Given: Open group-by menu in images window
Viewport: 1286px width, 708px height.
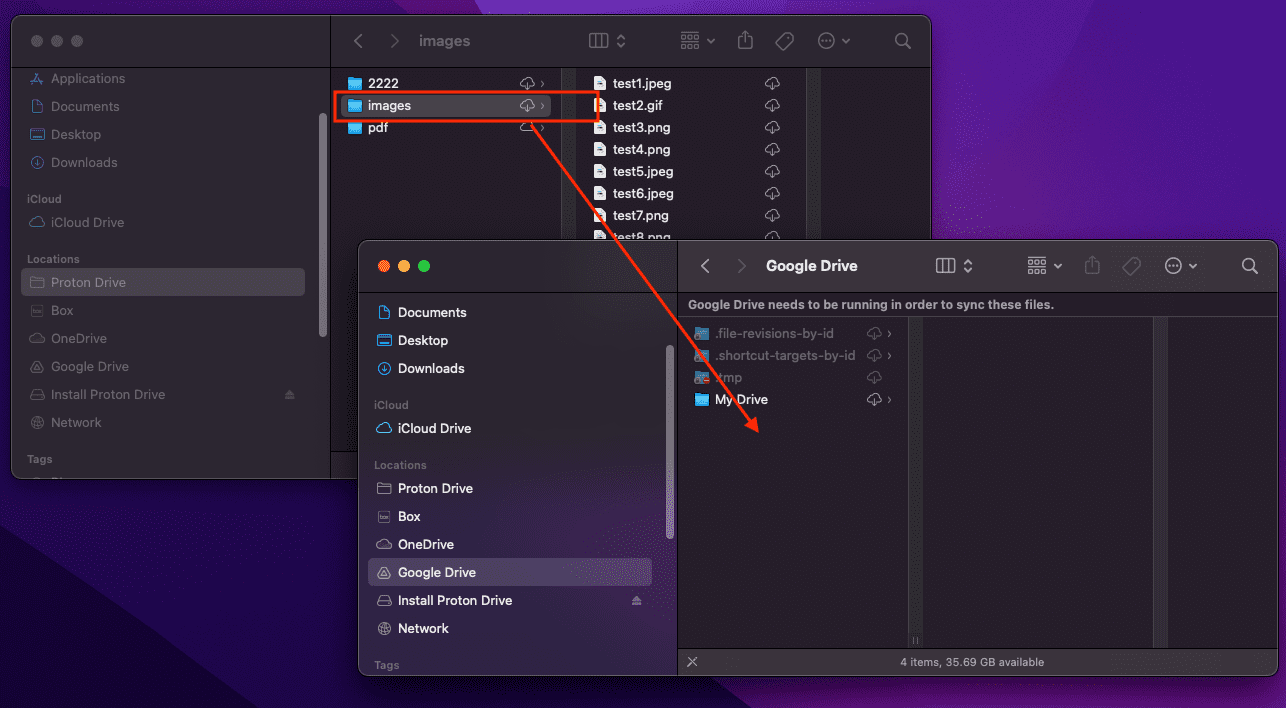Looking at the screenshot, I should tap(697, 41).
